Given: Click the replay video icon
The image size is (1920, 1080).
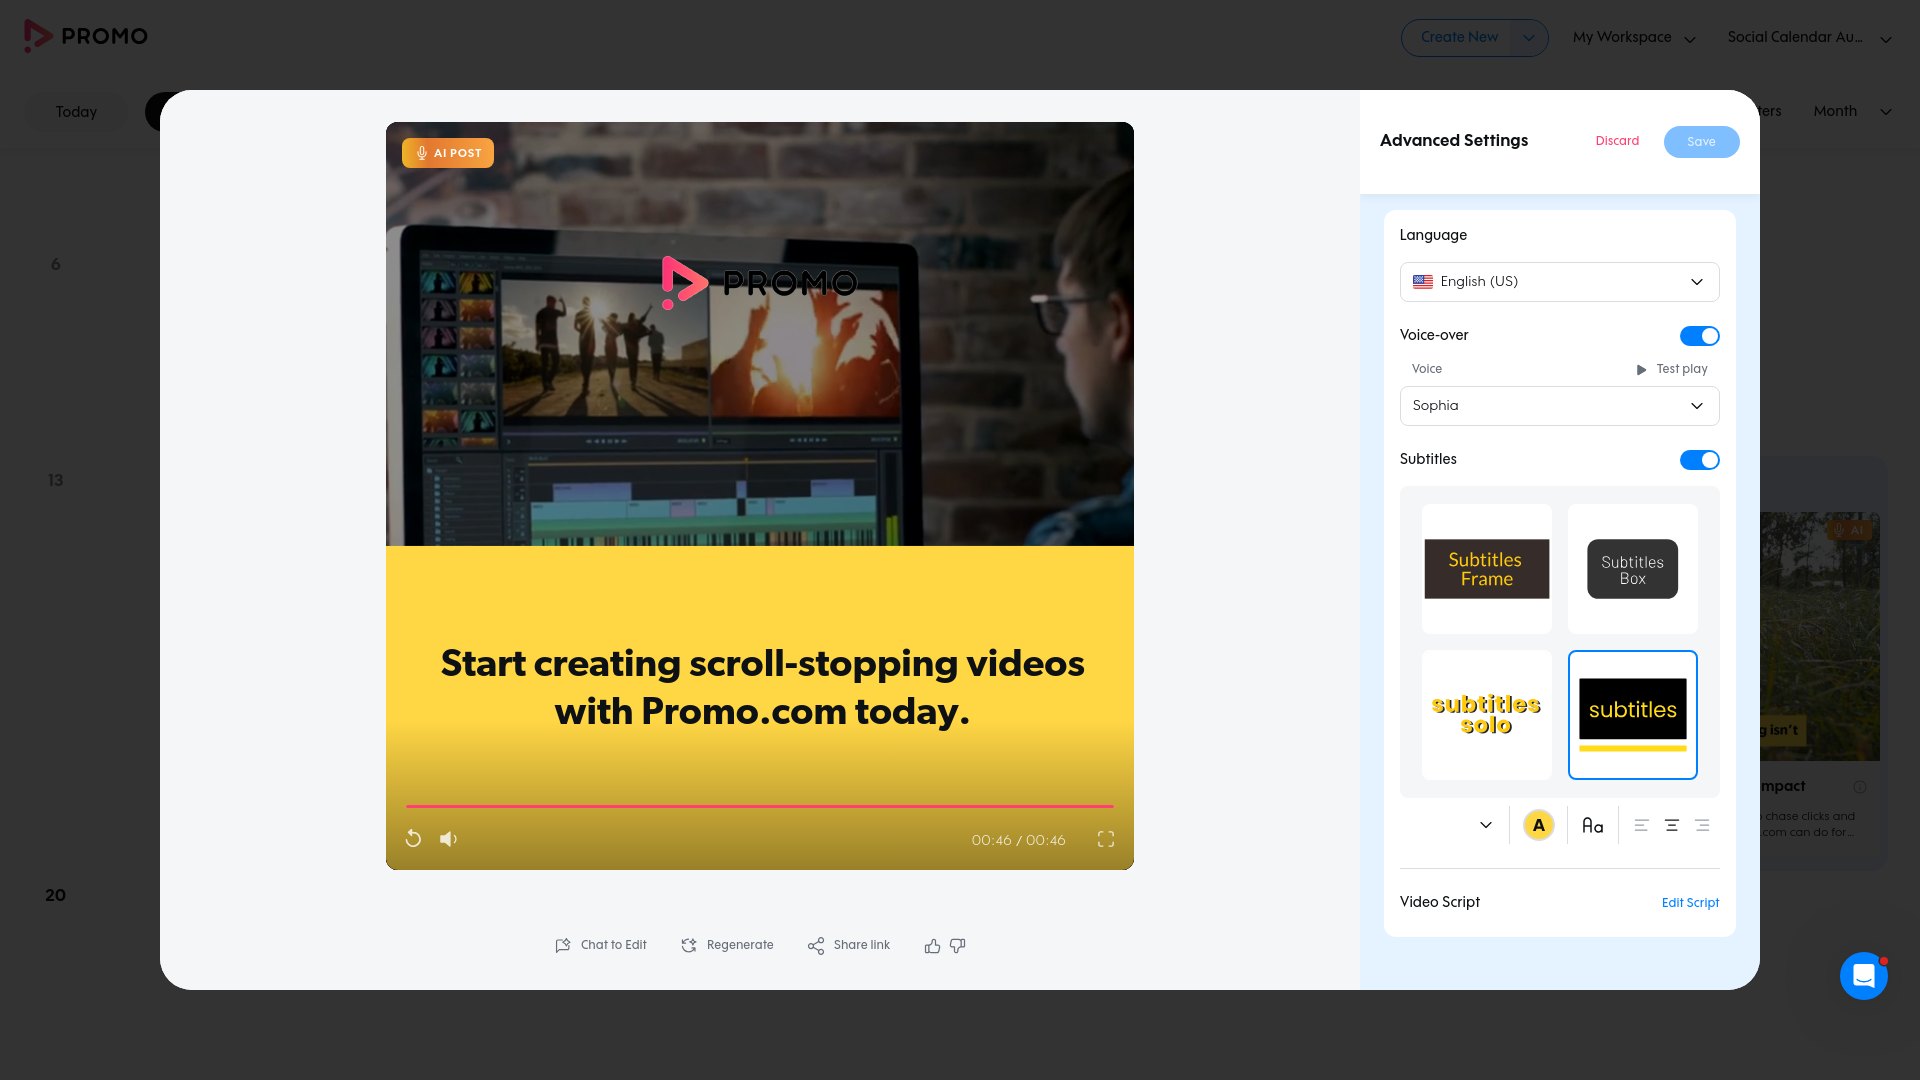Looking at the screenshot, I should point(413,839).
